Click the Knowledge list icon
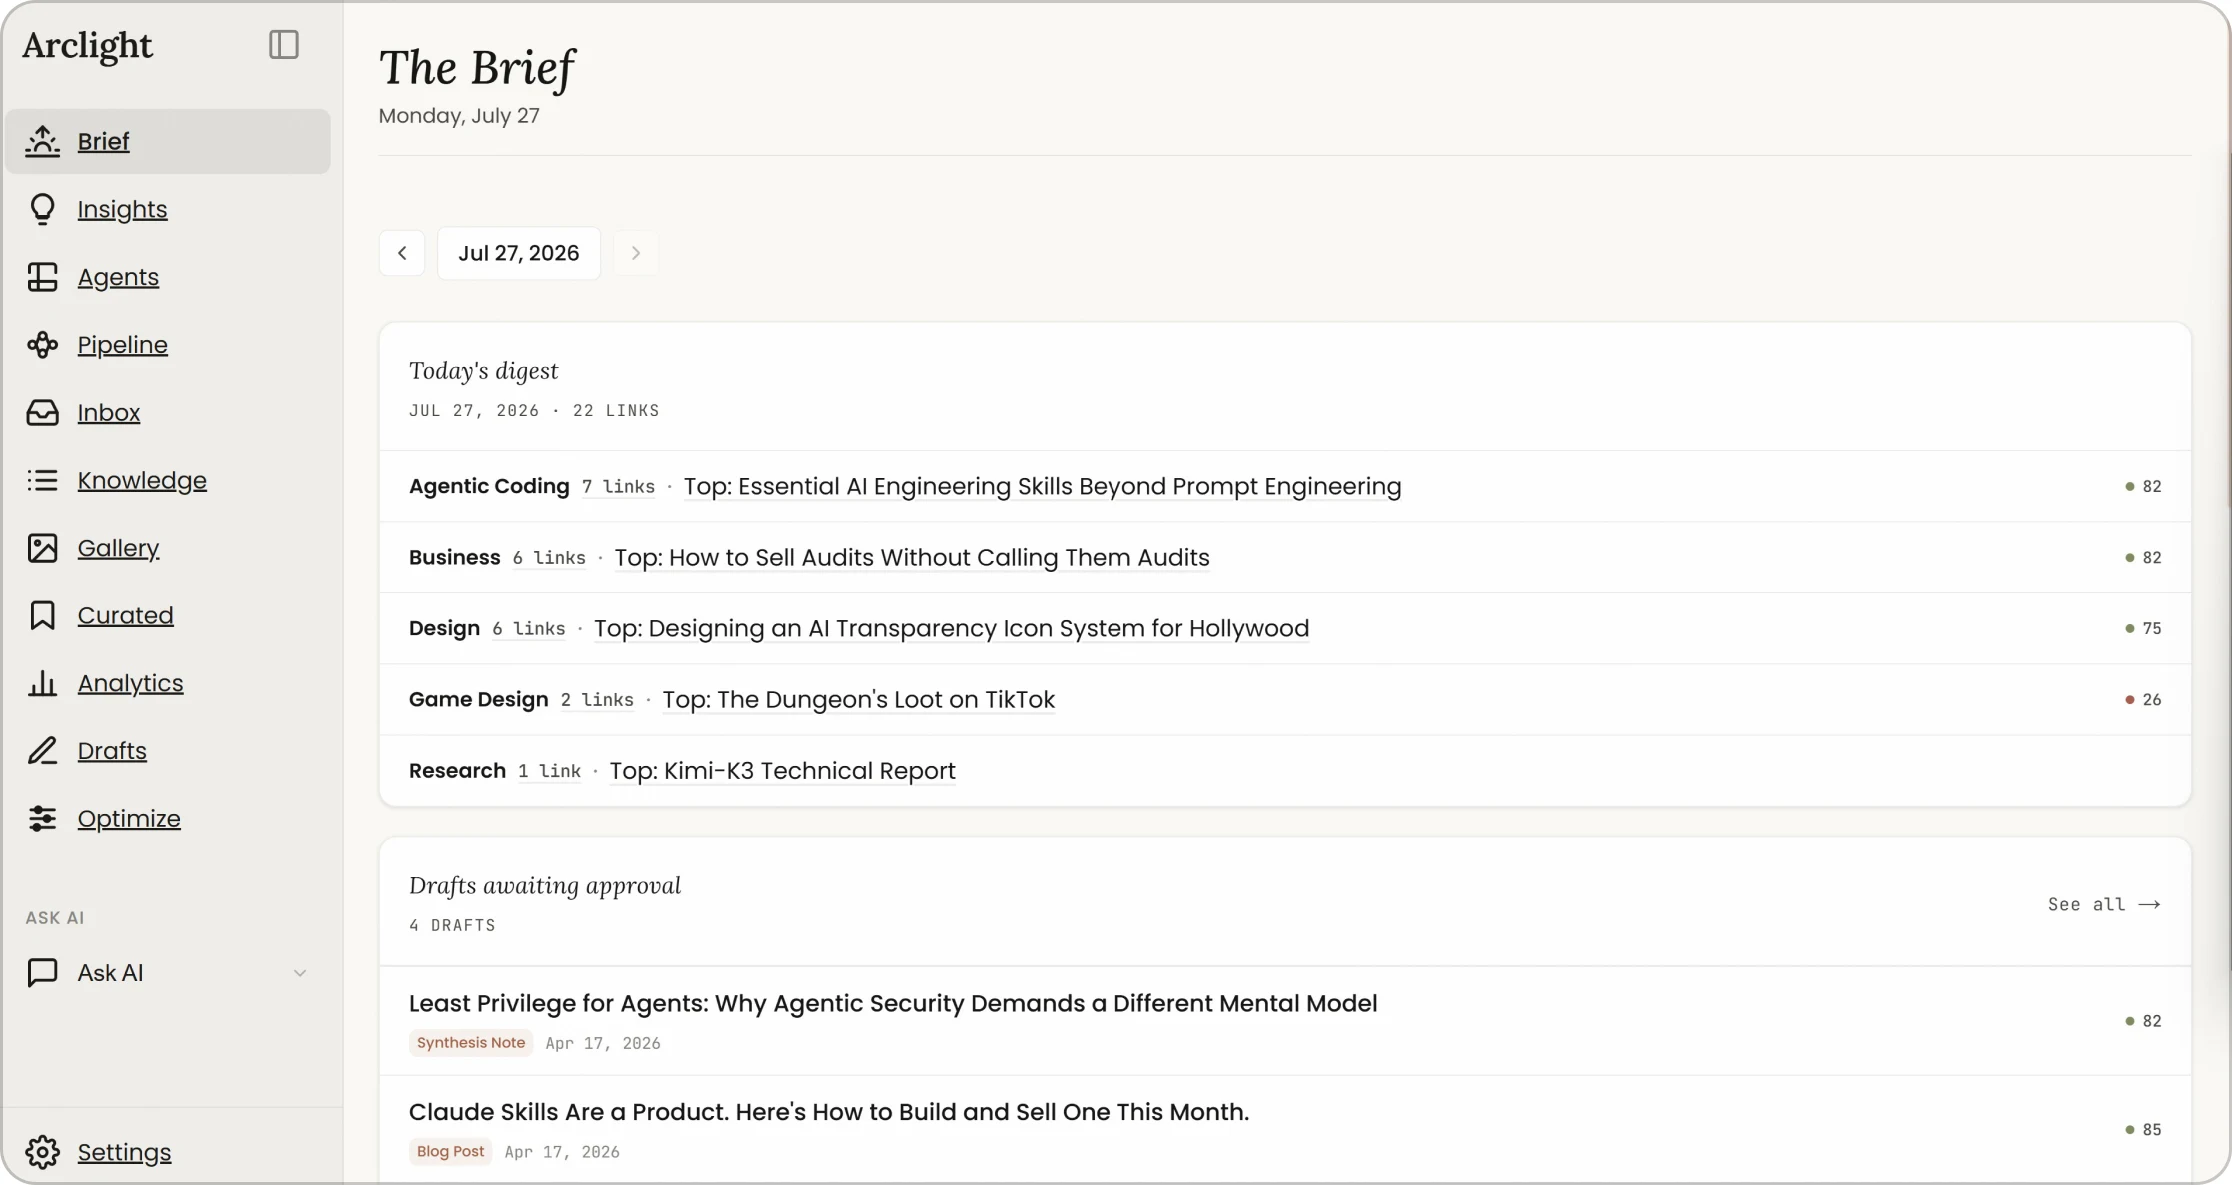This screenshot has width=2232, height=1185. pyautogui.click(x=42, y=480)
